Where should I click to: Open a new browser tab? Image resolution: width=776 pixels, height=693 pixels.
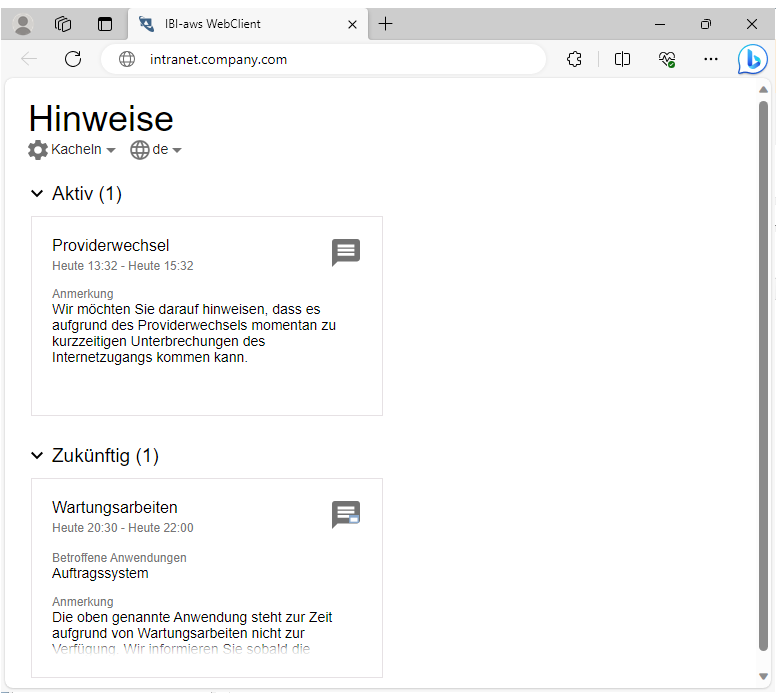[386, 24]
